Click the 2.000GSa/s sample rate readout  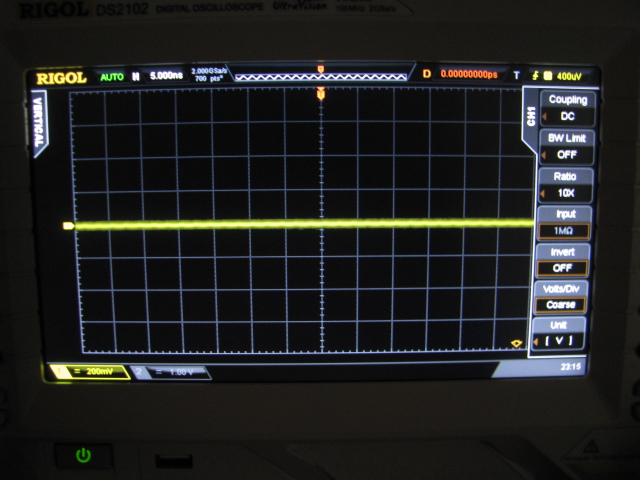[x=209, y=71]
